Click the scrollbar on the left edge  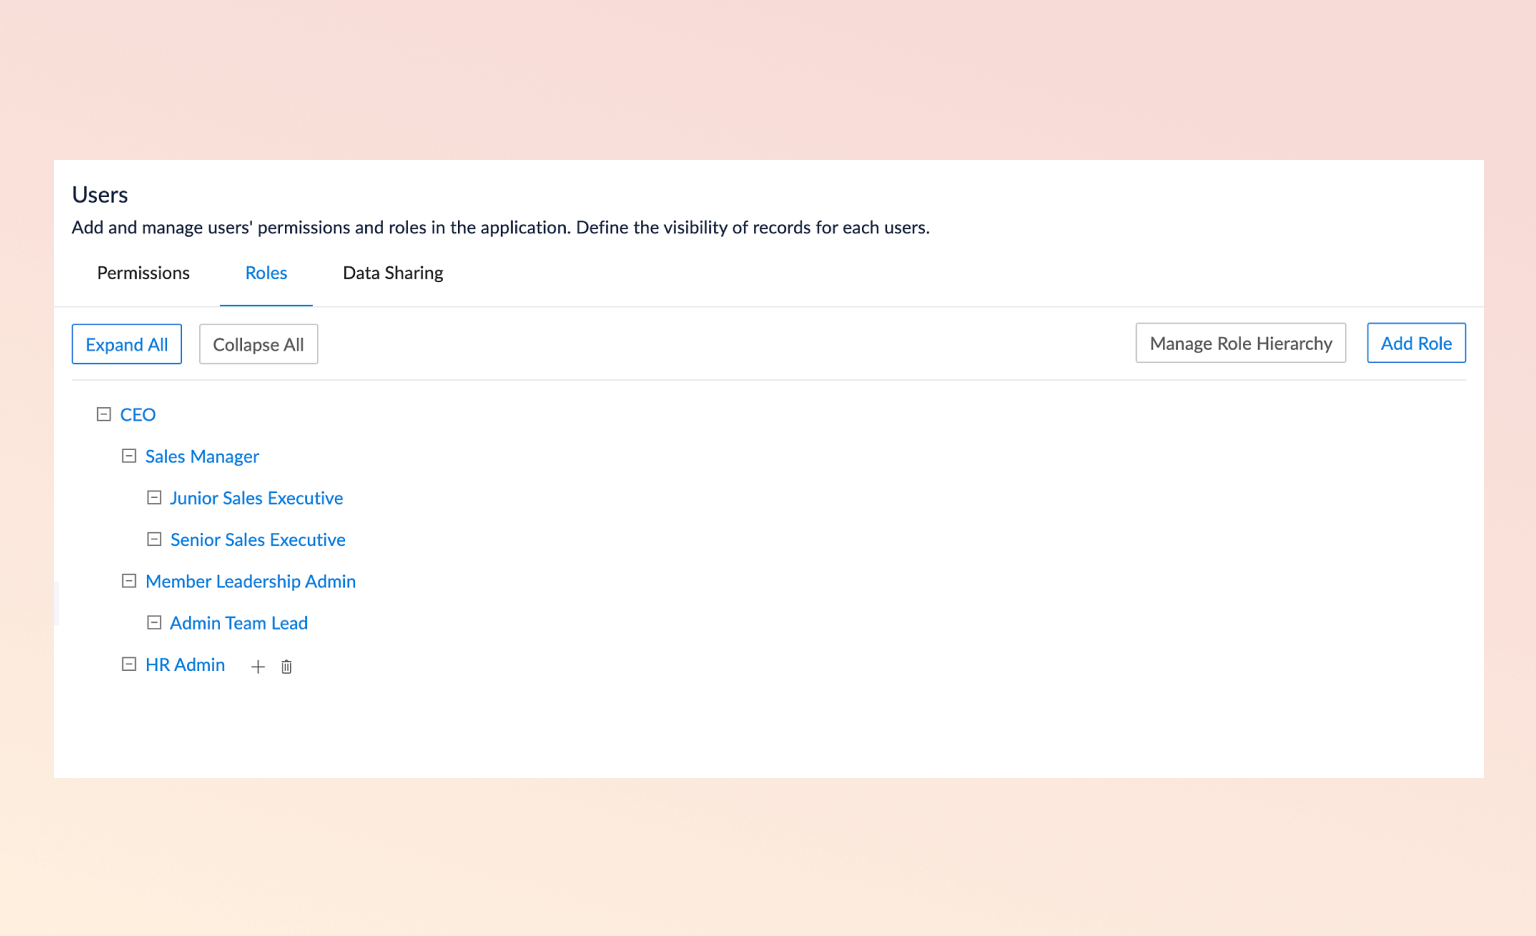tap(57, 603)
